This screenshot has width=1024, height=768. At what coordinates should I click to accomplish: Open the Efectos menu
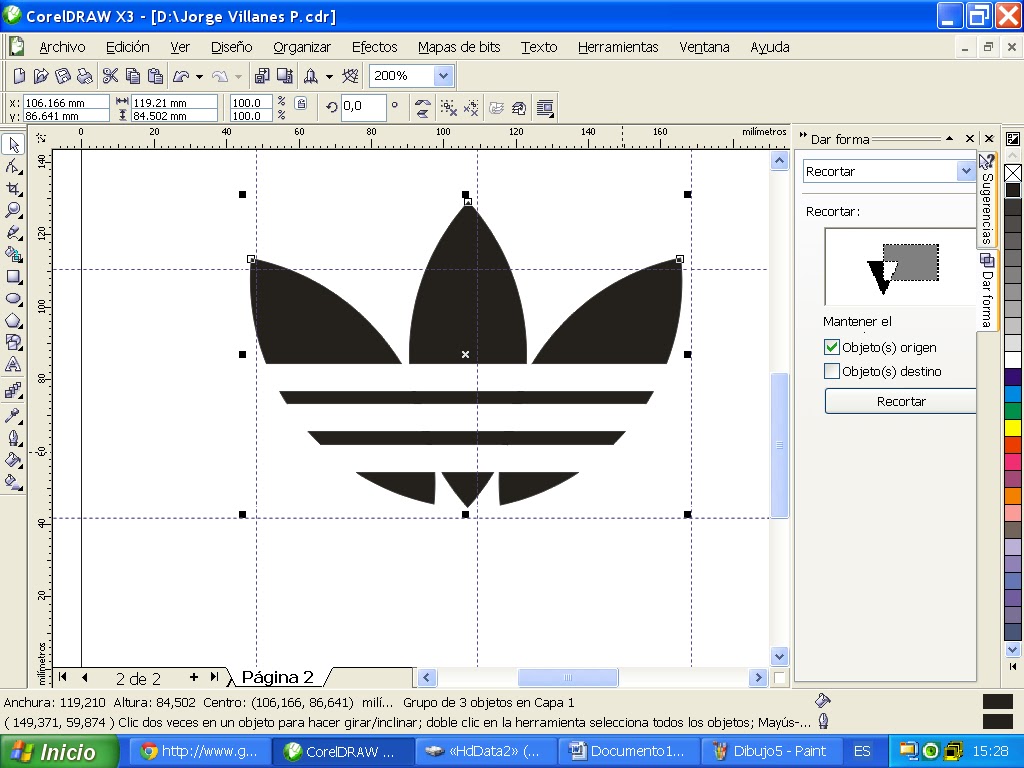(374, 47)
